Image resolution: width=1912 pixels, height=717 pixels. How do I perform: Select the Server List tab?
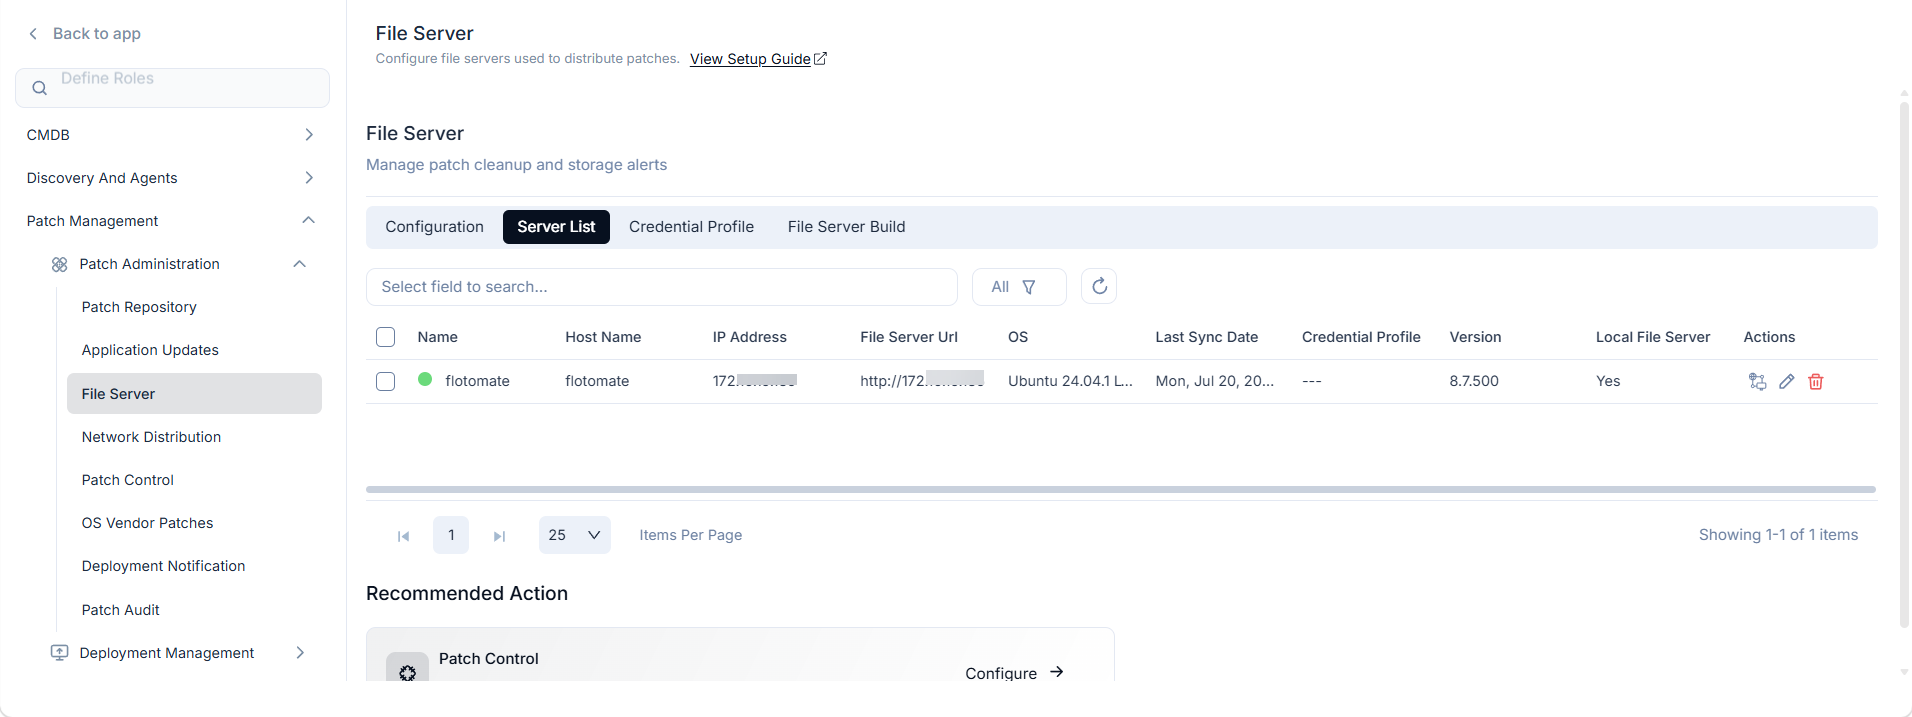[x=556, y=227]
